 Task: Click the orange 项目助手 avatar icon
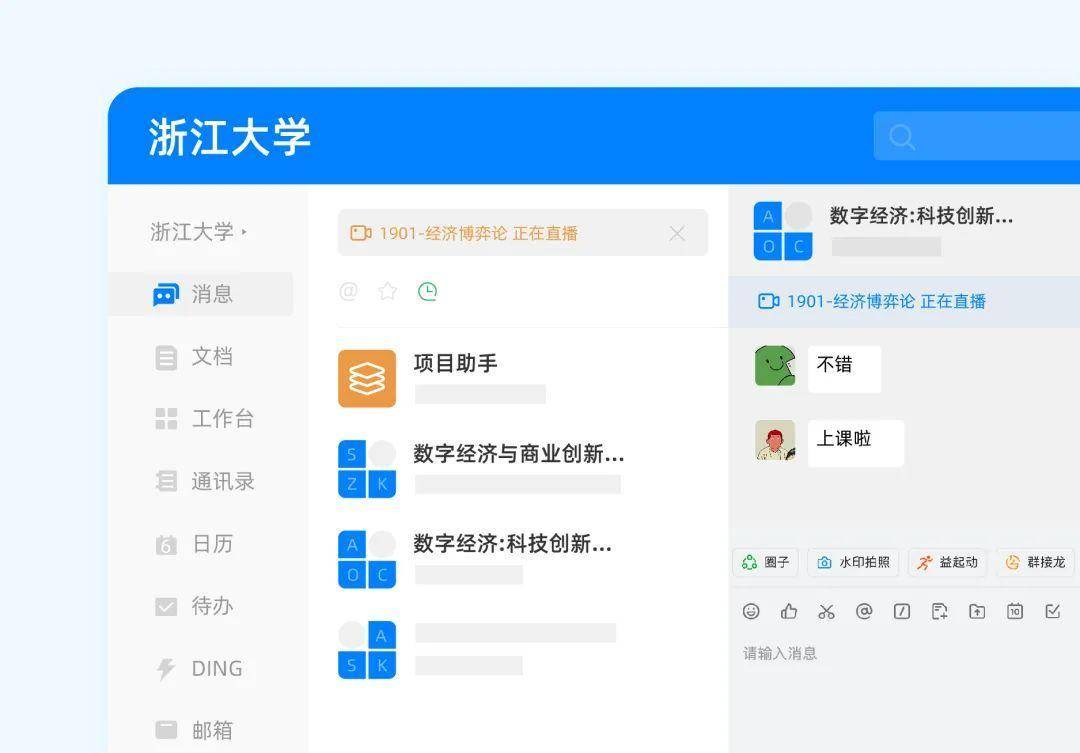click(x=367, y=378)
